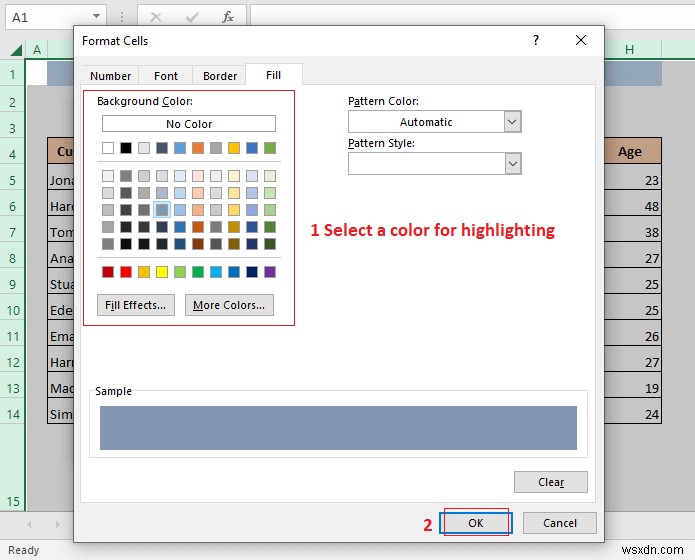Expand the Pattern Color dropdown
The image size is (695, 560).
(x=512, y=122)
